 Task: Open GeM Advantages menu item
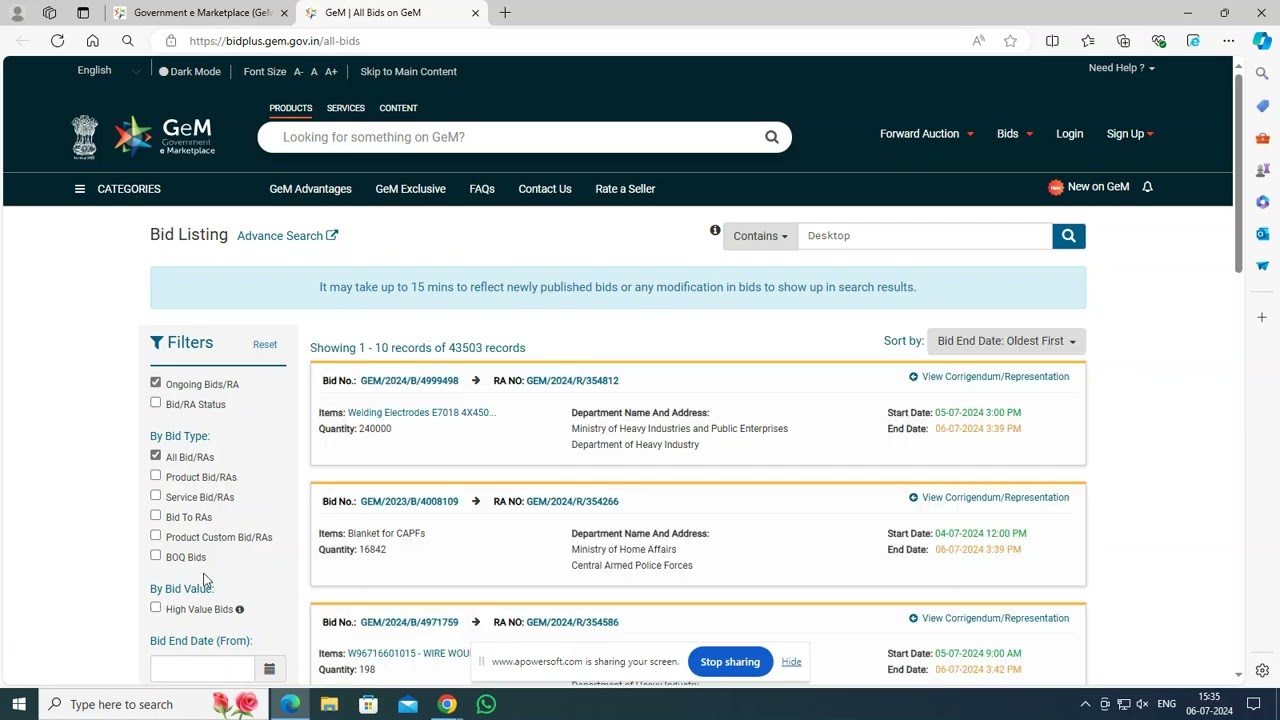point(310,189)
